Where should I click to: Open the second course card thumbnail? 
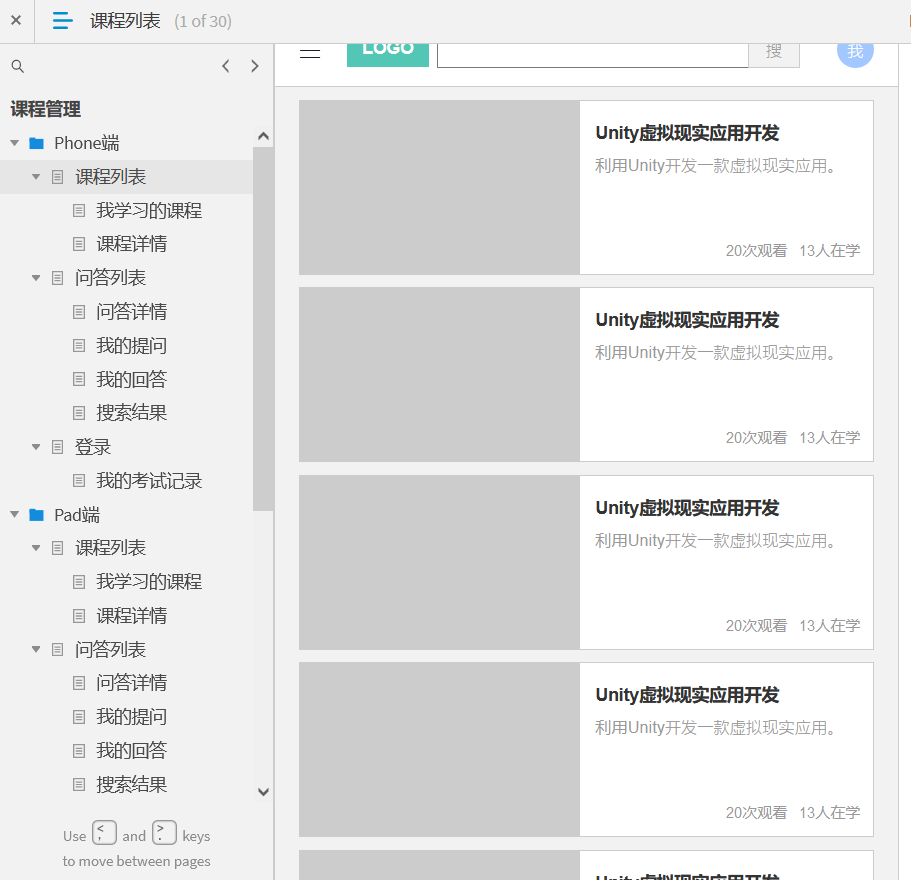click(439, 375)
